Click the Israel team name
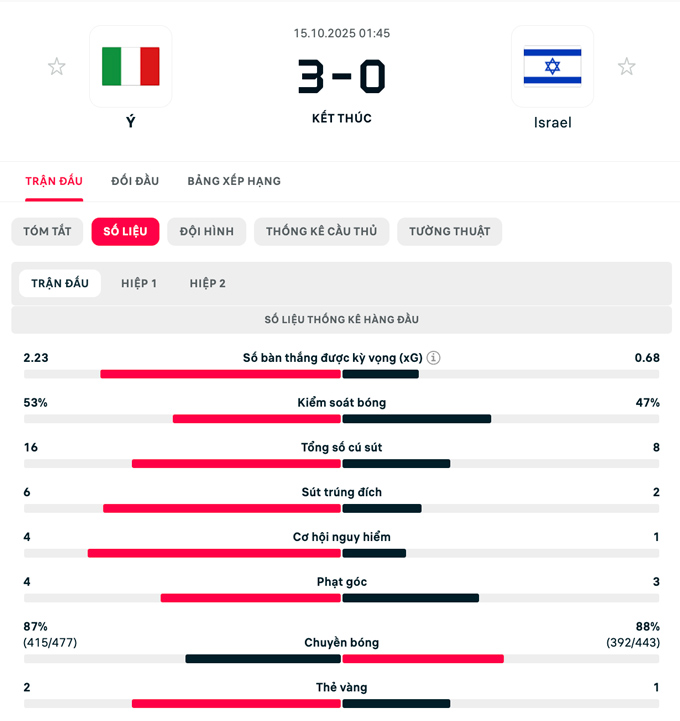680x721 pixels. pyautogui.click(x=552, y=123)
